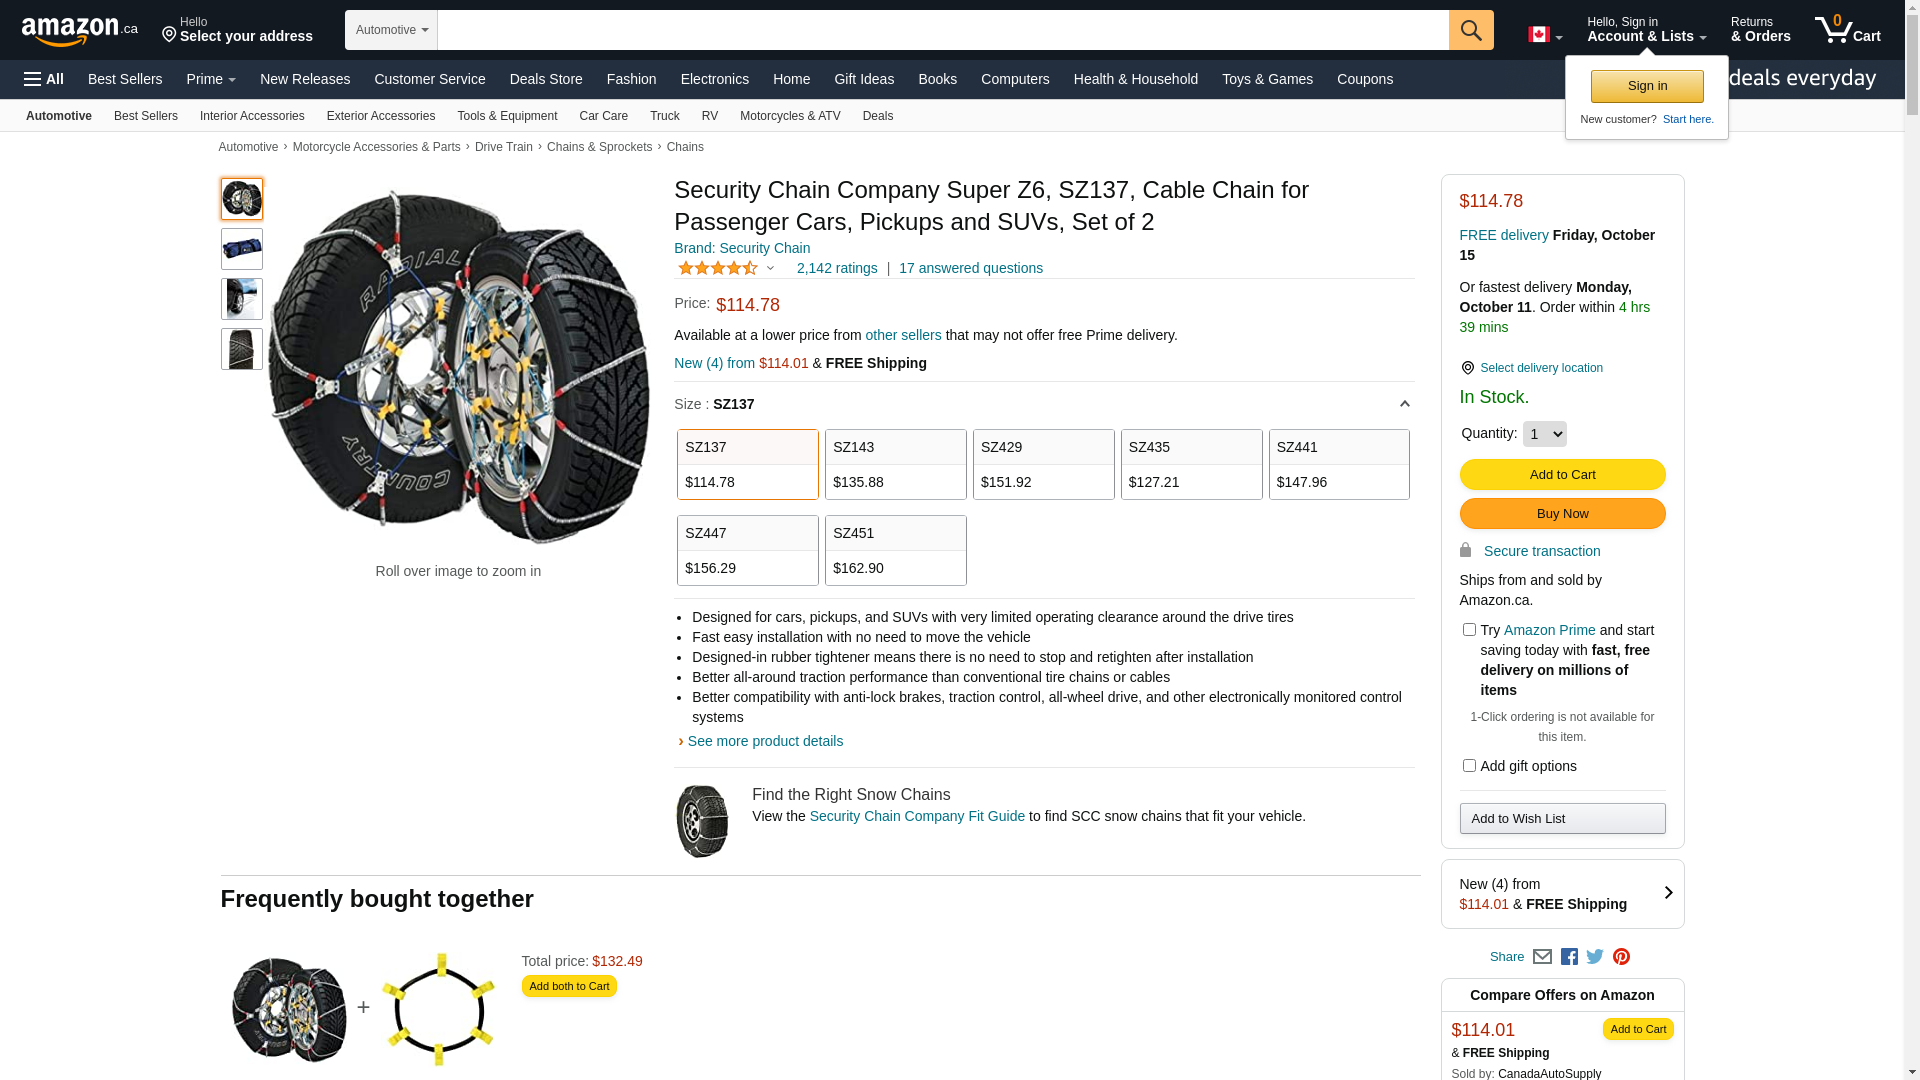Viewport: 1920px width, 1080px height.
Task: Go to Car Care subcategory tab
Action: pos(603,116)
